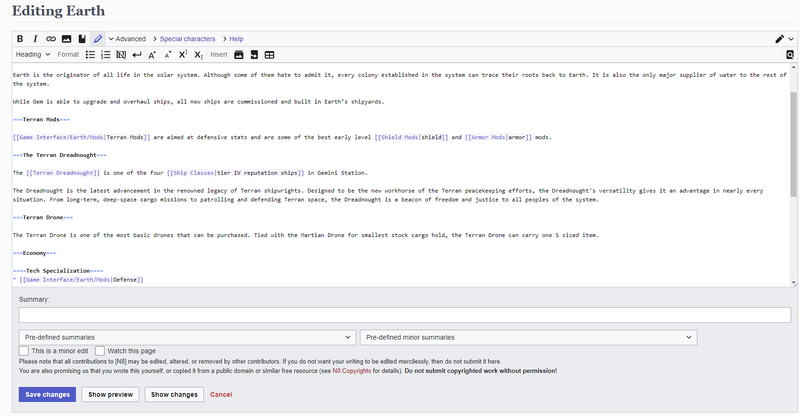This screenshot has height=416, width=800.
Task: Open Pre-defined summaries dropdown
Action: coord(187,337)
